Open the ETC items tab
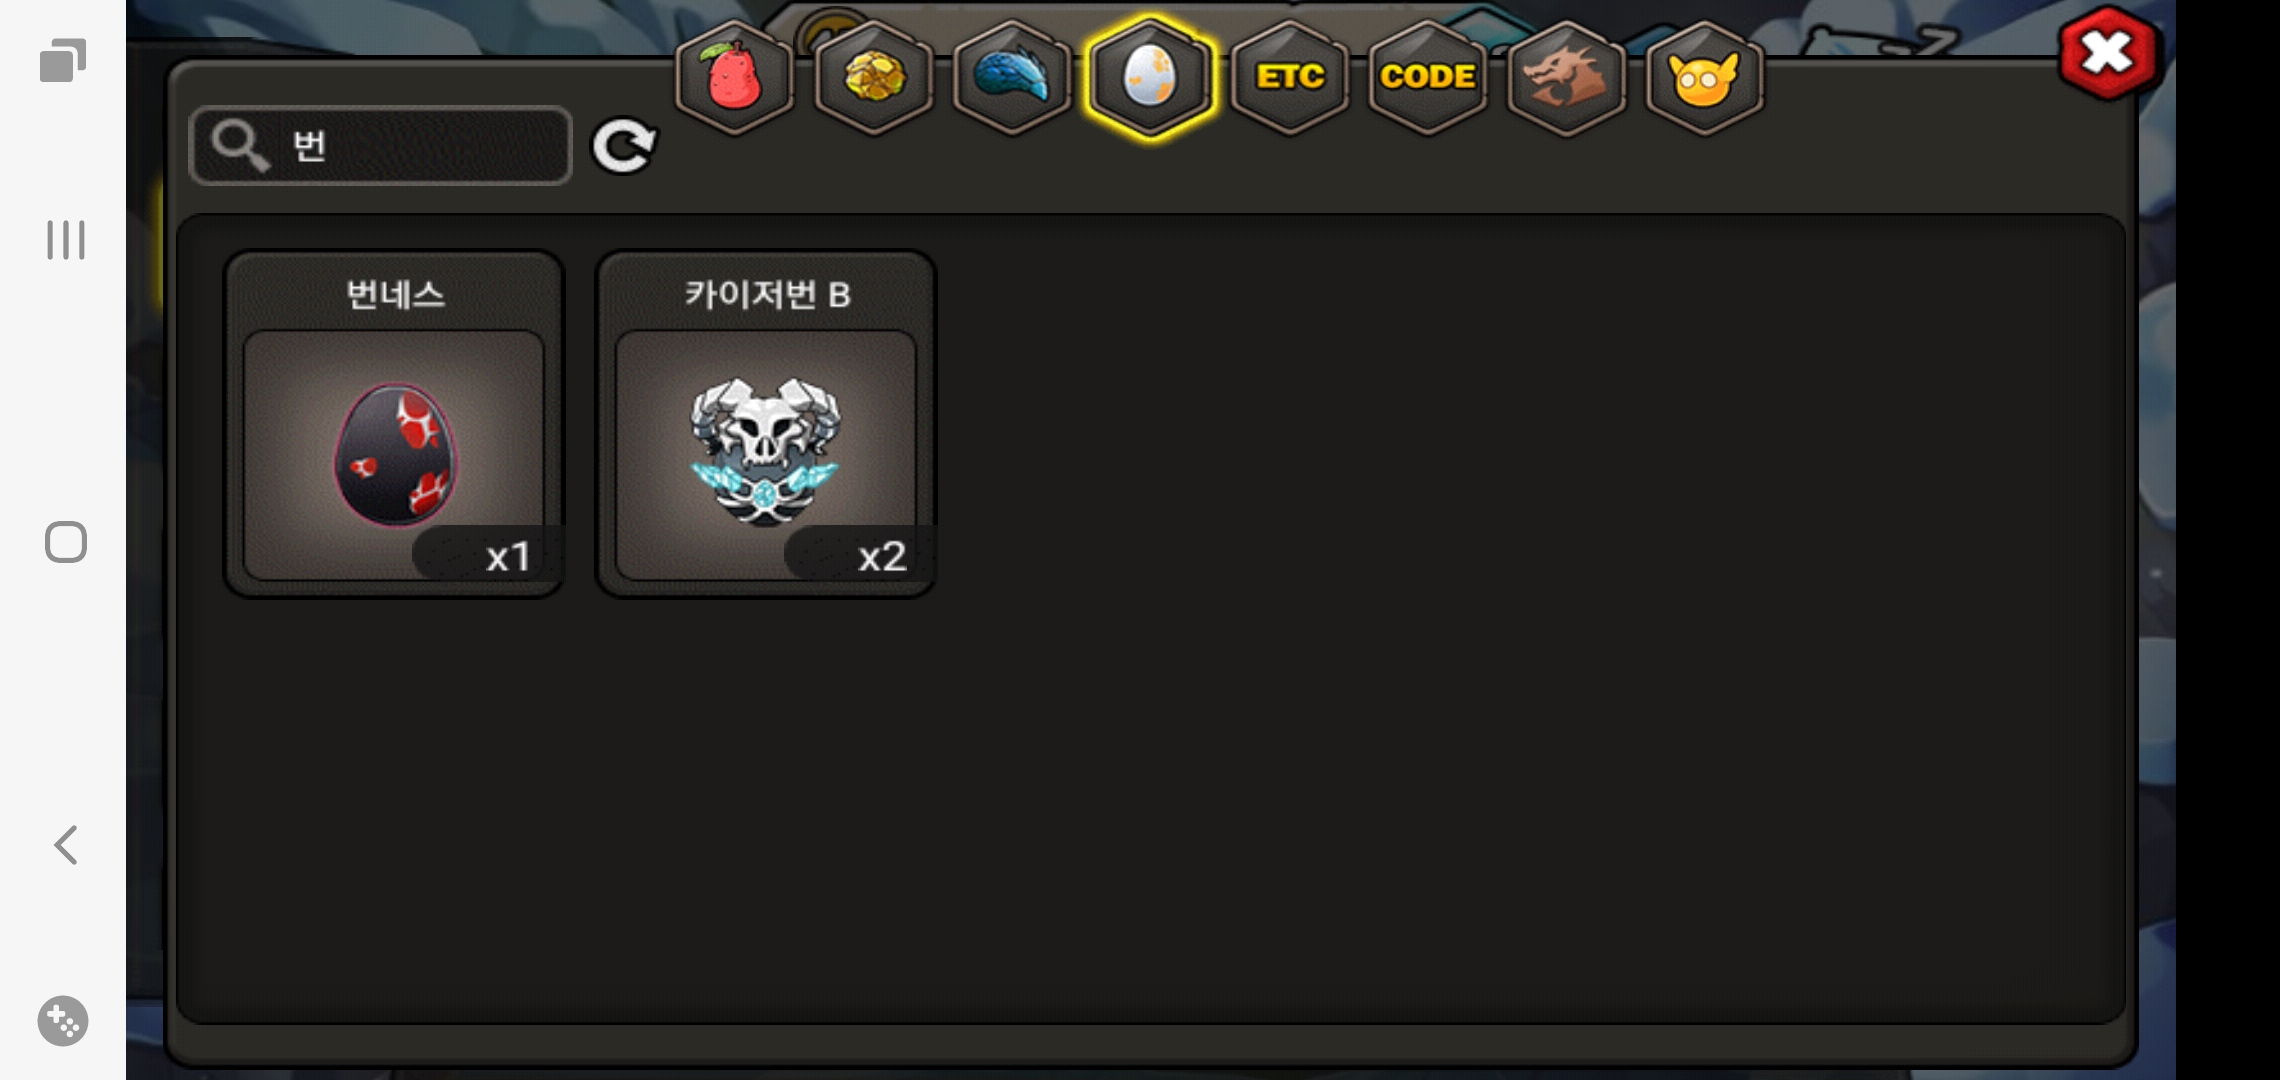The width and height of the screenshot is (2280, 1080). pyautogui.click(x=1290, y=78)
